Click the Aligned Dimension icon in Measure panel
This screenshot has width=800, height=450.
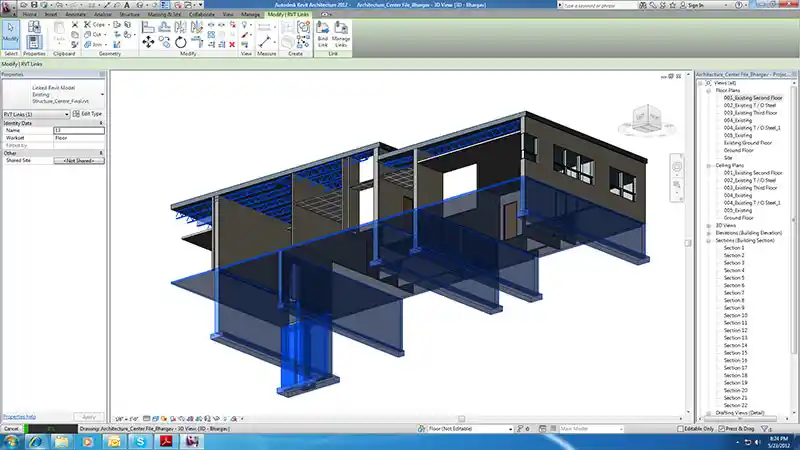[x=264, y=42]
